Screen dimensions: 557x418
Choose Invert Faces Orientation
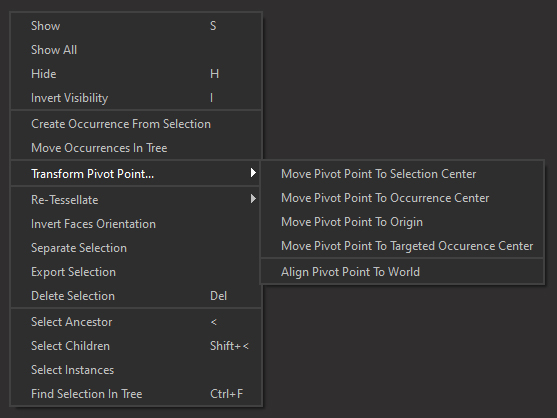[x=136, y=224]
